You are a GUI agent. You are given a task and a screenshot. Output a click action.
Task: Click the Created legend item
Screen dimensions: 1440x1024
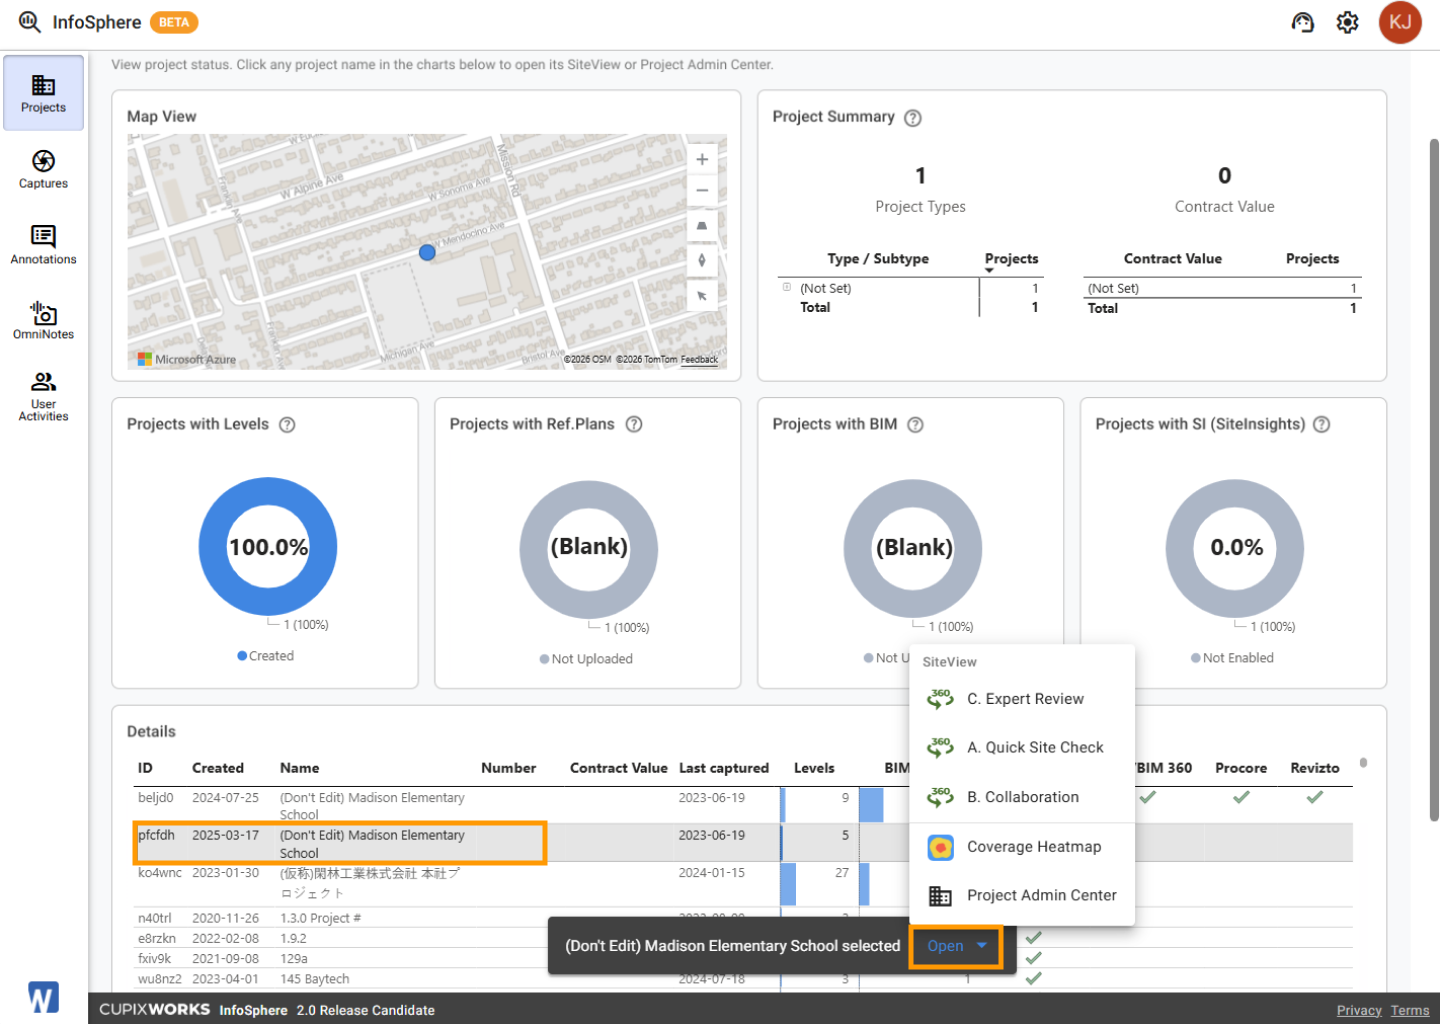pyautogui.click(x=265, y=656)
